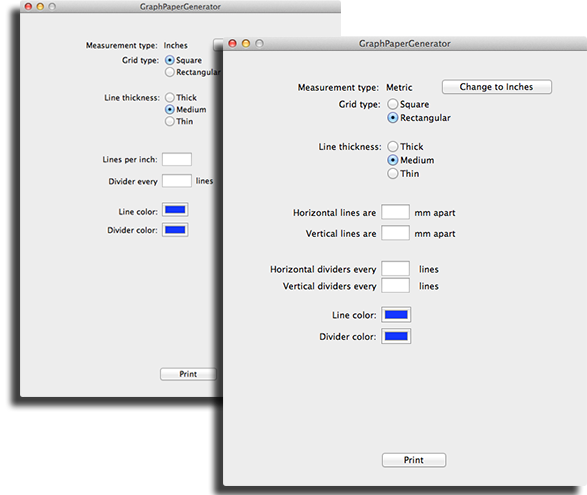The height and width of the screenshot is (495, 587).
Task: Click the Vertical lines mm apart field
Action: [x=395, y=233]
